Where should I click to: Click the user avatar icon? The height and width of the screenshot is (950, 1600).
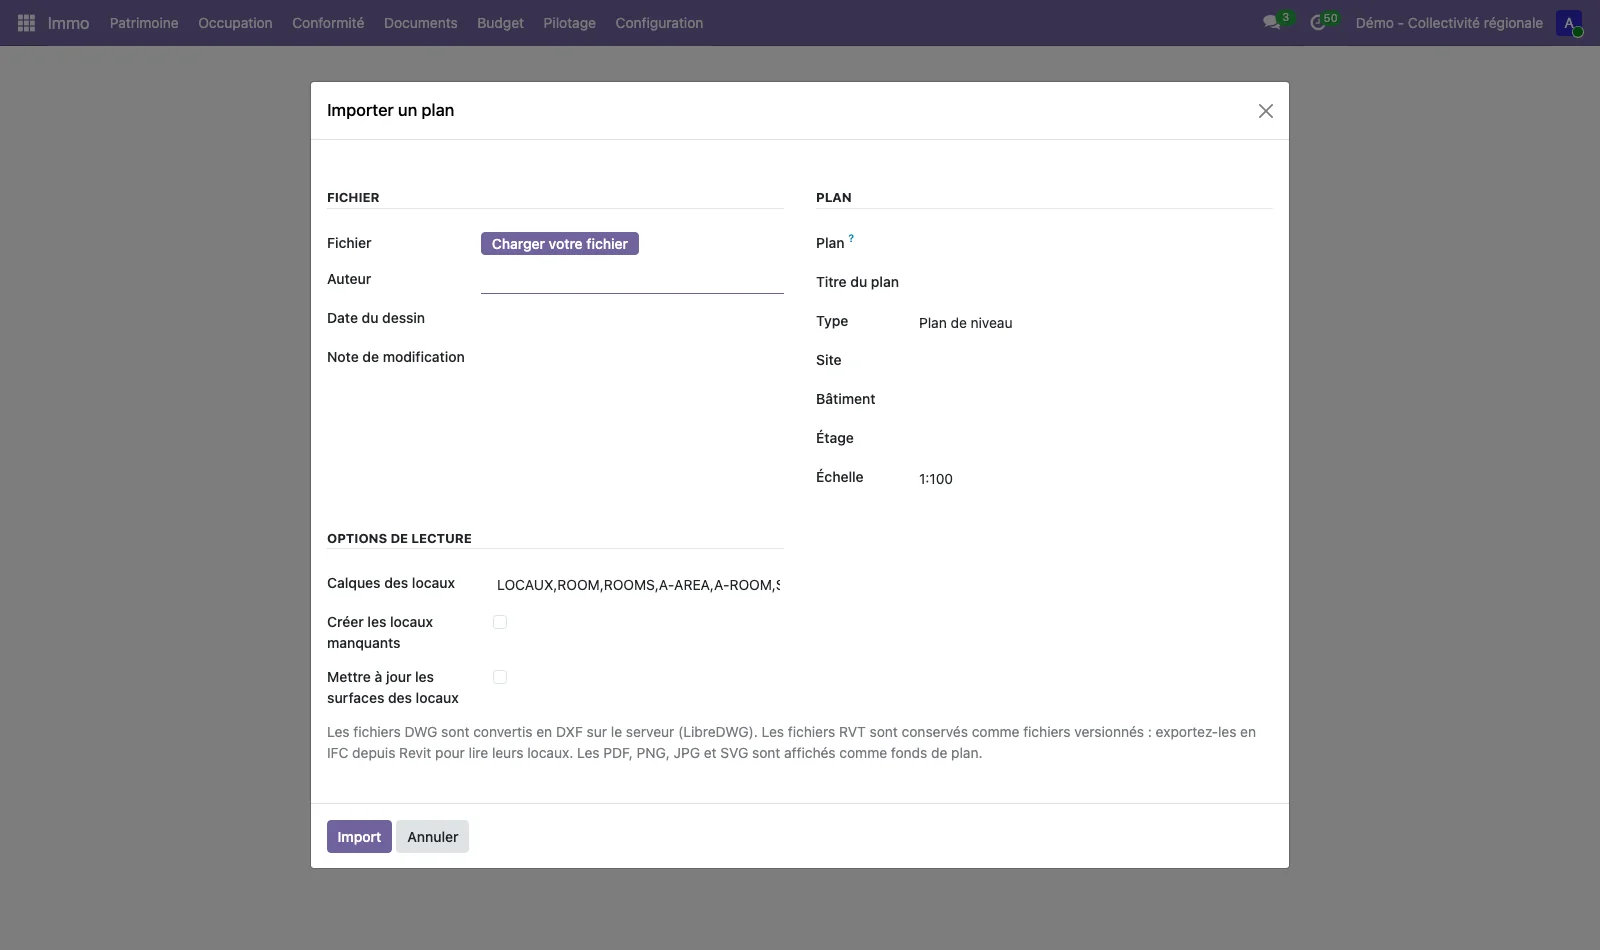(1569, 23)
